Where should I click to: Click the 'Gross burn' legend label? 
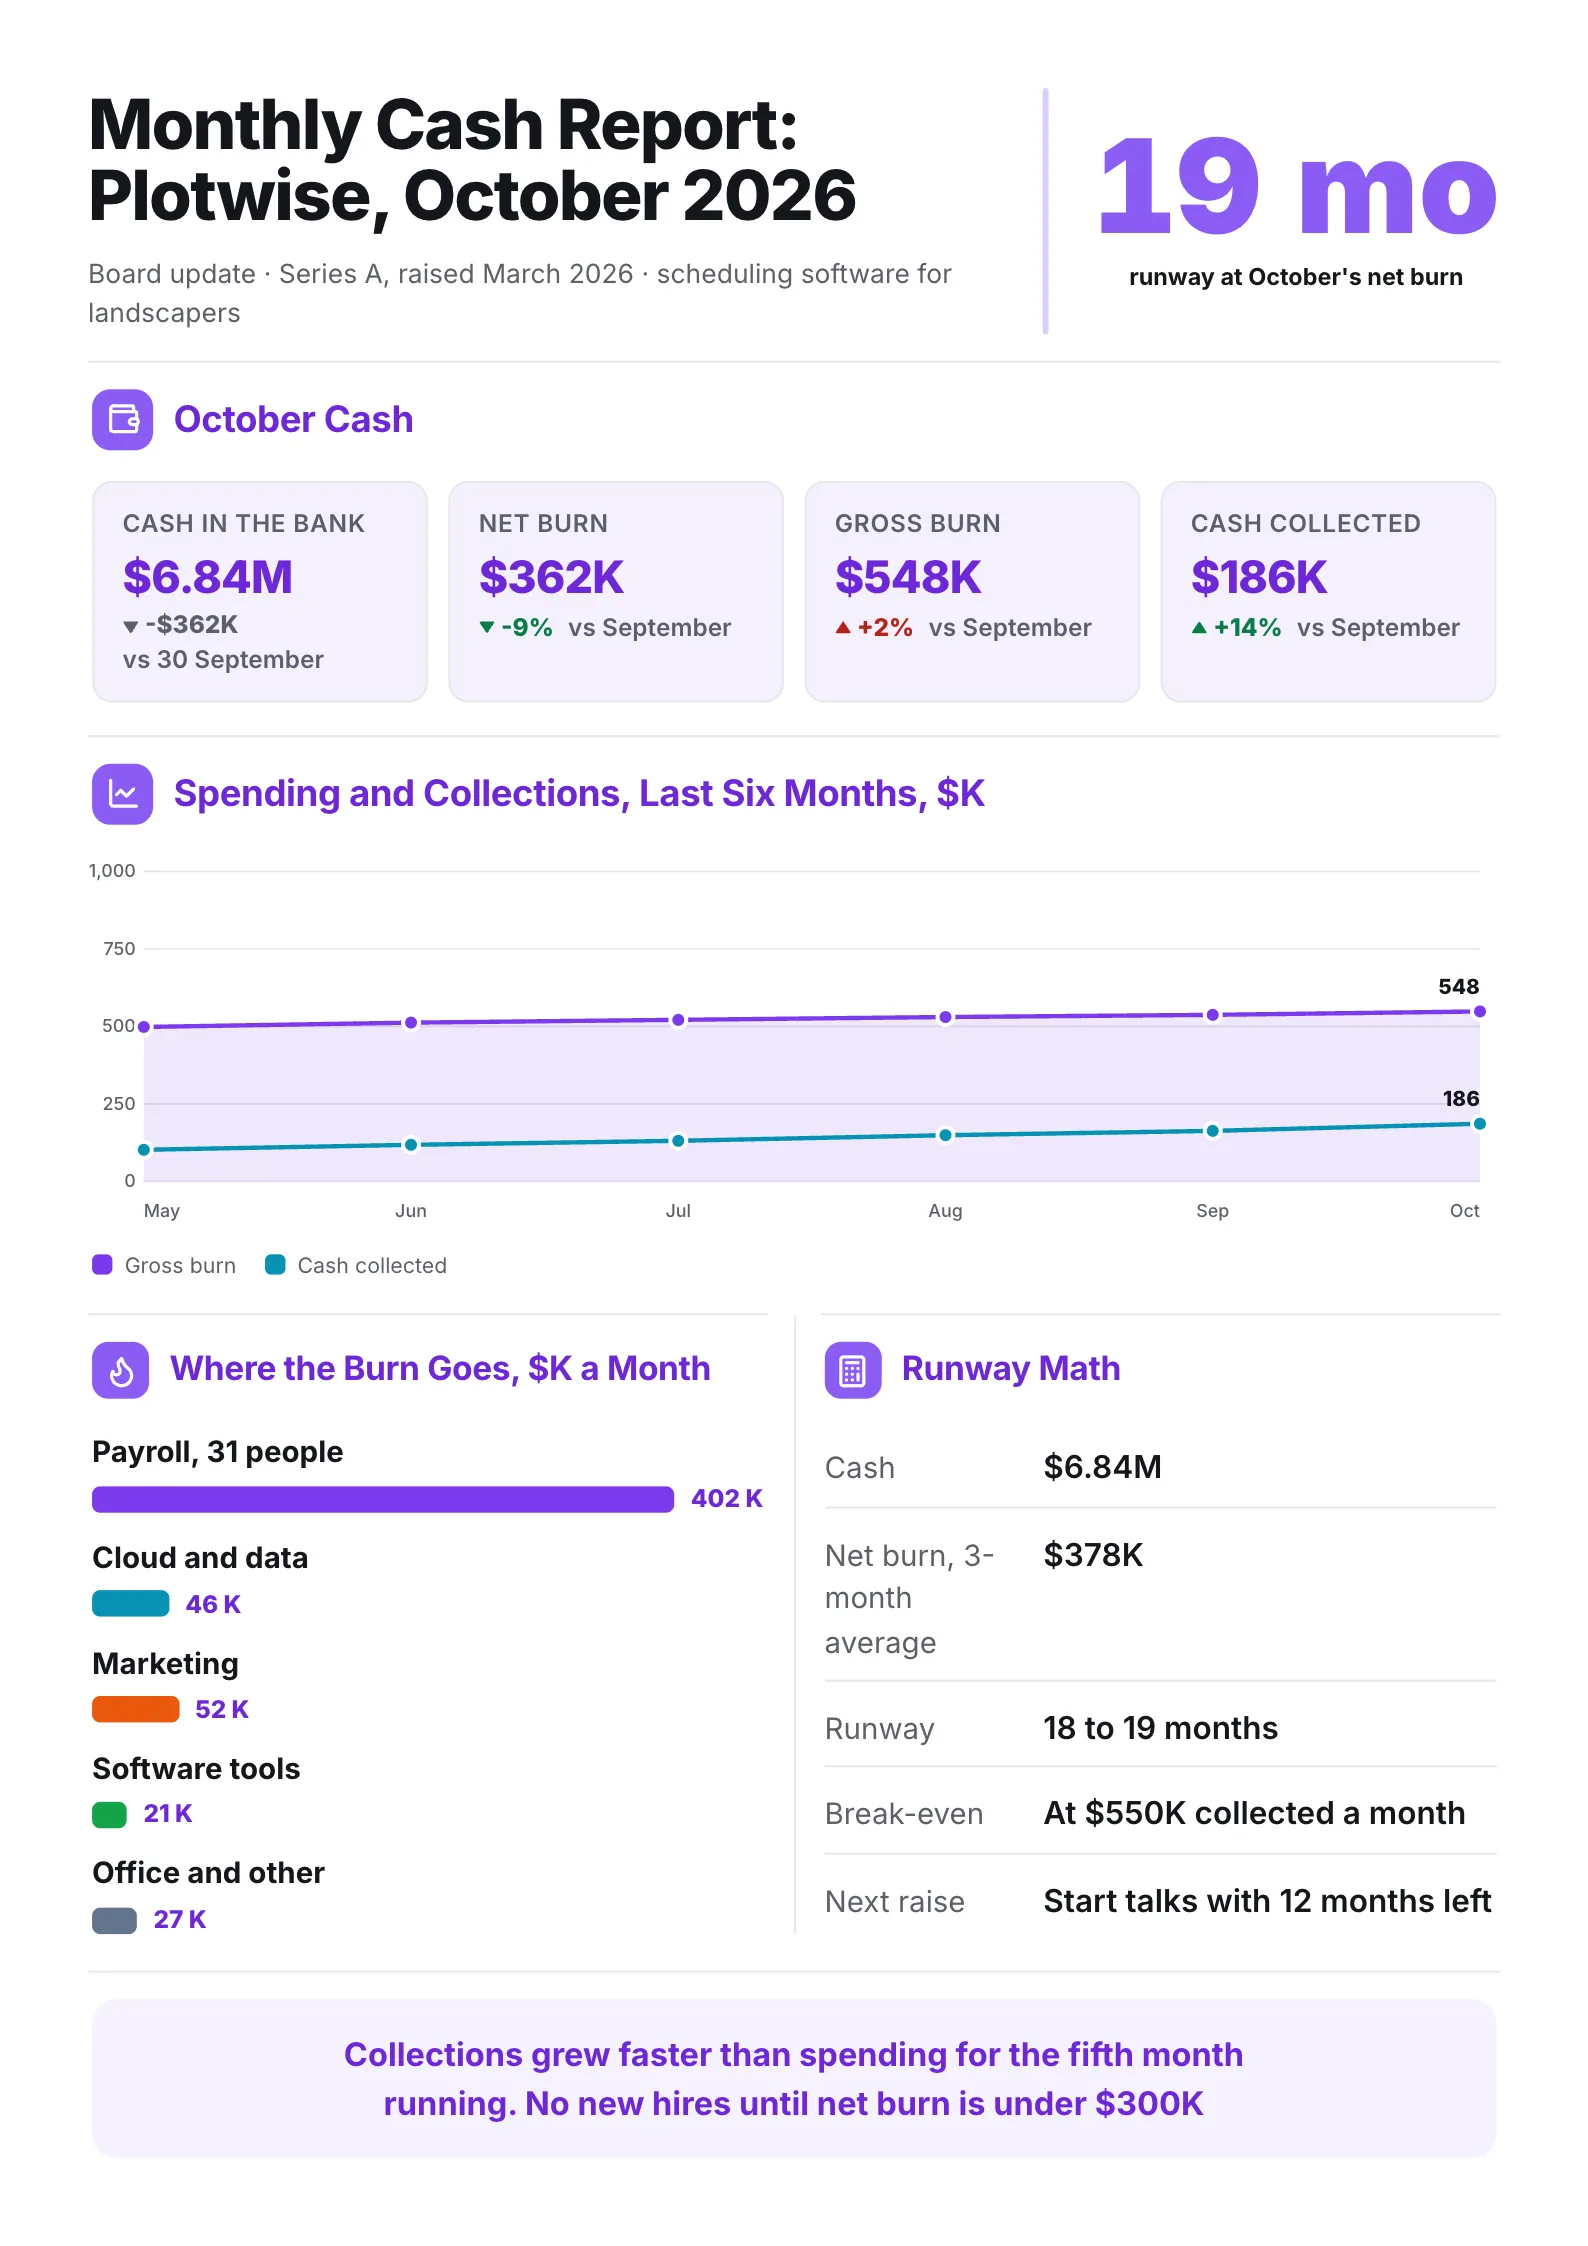[x=180, y=1265]
